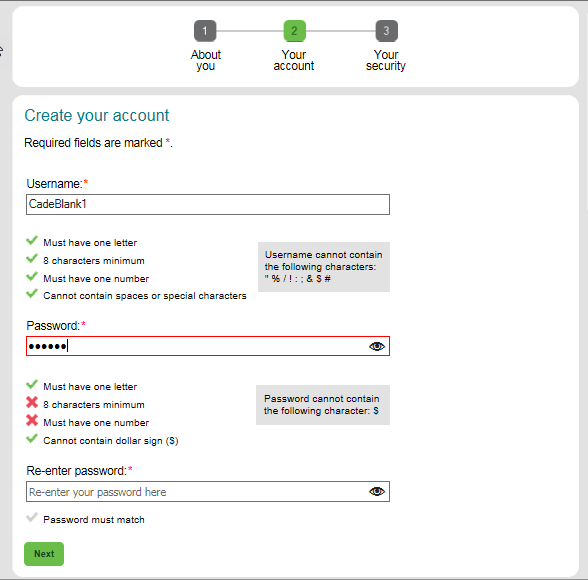Open the About you step label
Image resolution: width=588 pixels, height=580 pixels.
tap(206, 60)
